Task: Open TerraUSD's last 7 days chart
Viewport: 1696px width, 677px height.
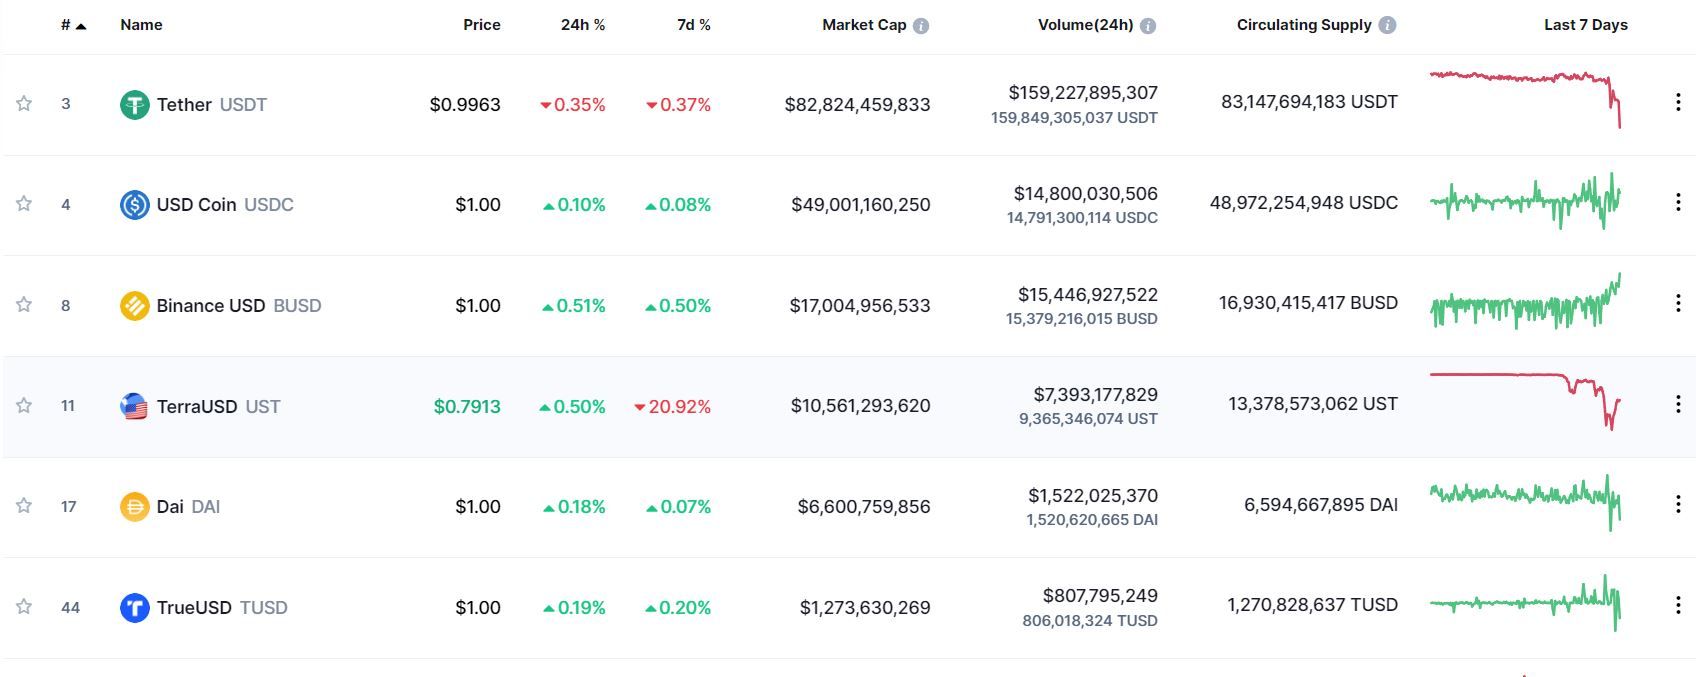Action: coord(1525,400)
